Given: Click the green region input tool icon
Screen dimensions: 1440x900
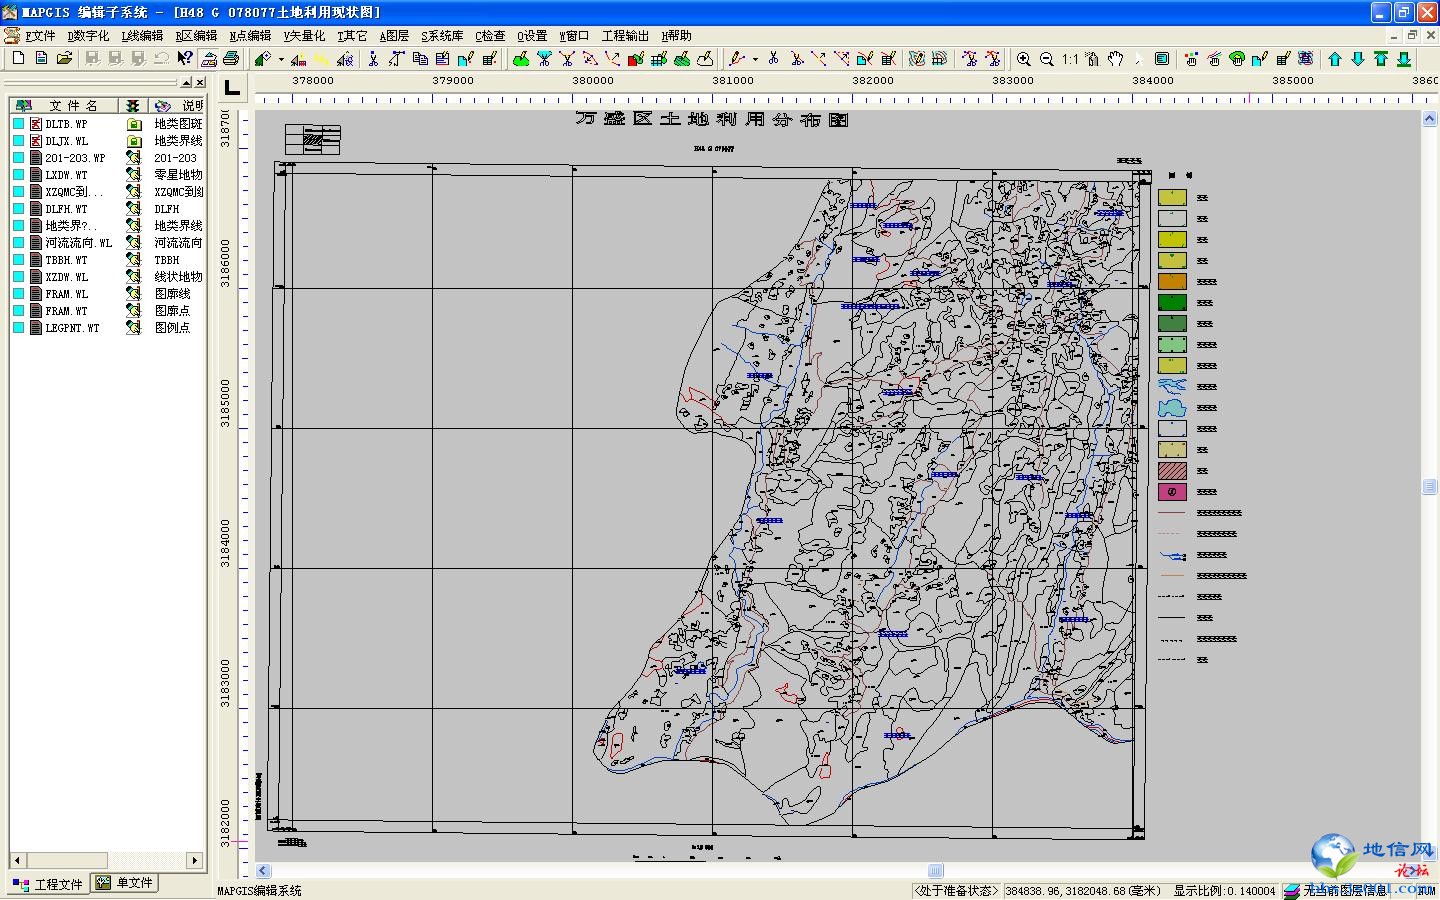Looking at the screenshot, I should [521, 59].
